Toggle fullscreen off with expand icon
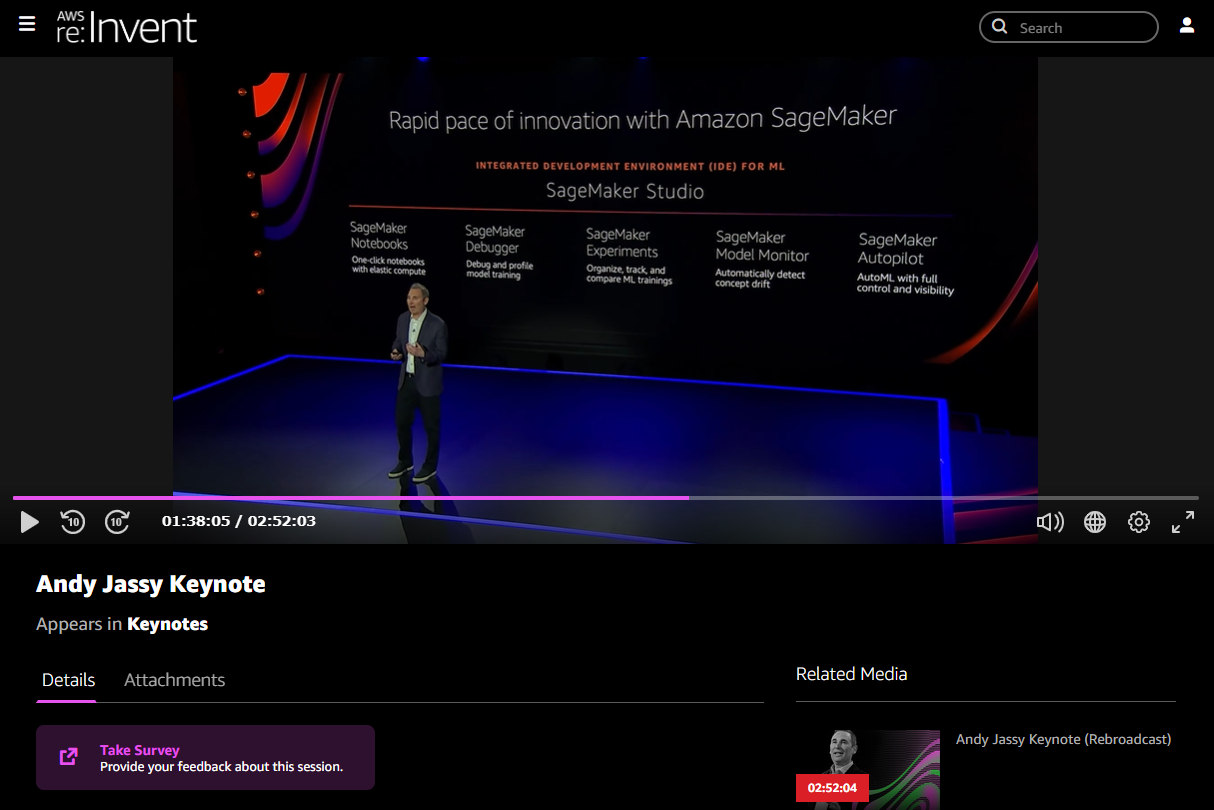Screen dimensions: 1214x810 click(1182, 521)
